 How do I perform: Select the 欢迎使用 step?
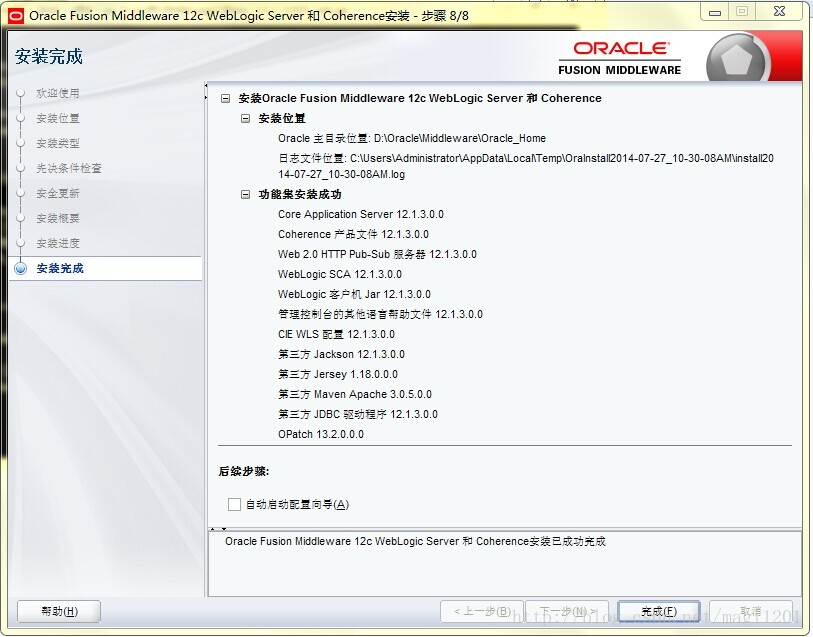point(58,93)
